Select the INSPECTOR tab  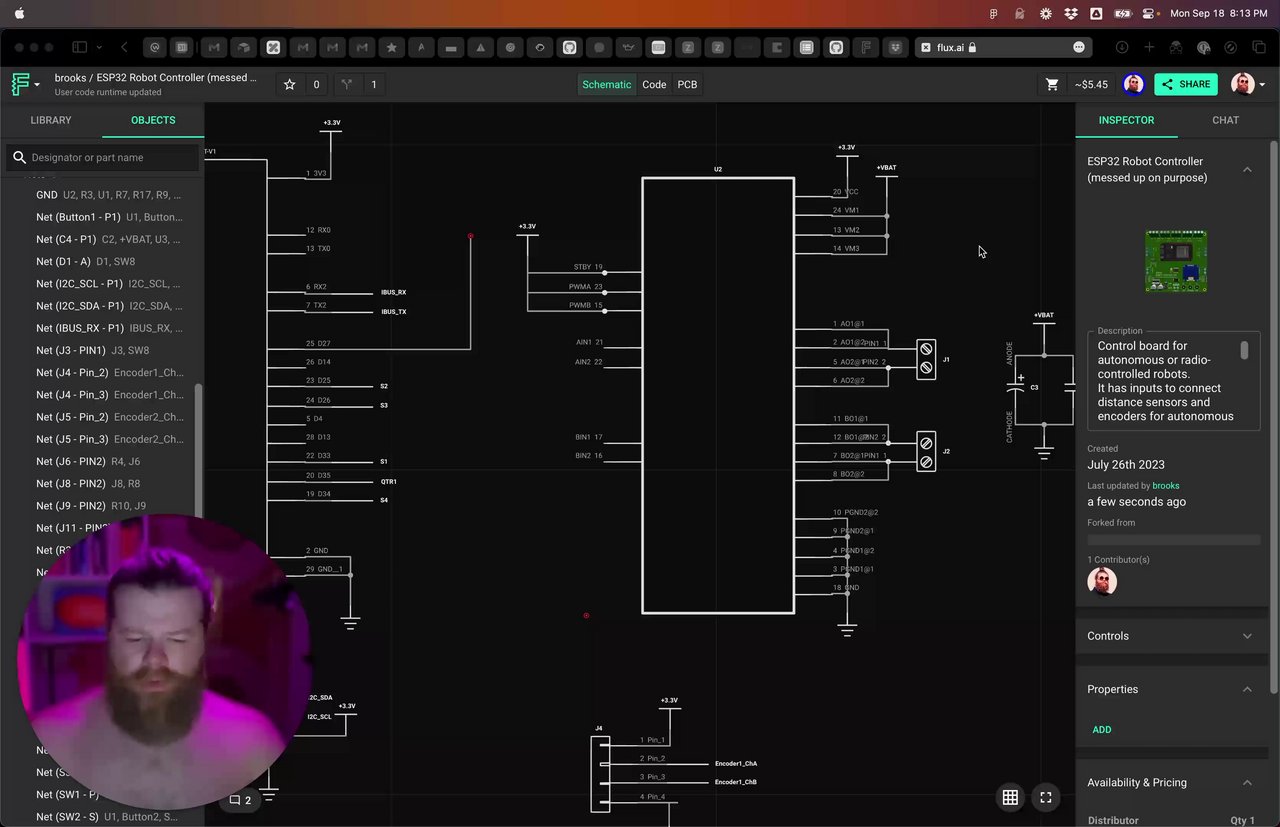(x=1126, y=120)
